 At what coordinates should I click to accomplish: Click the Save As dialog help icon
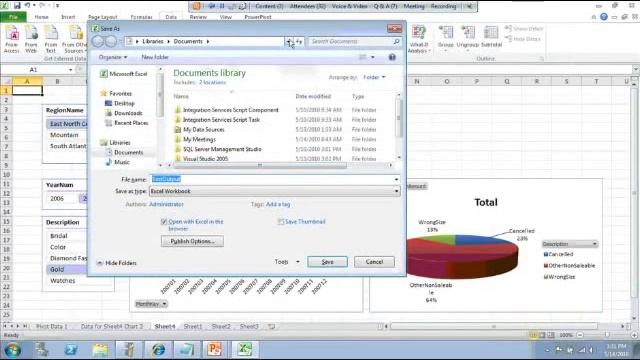(392, 57)
